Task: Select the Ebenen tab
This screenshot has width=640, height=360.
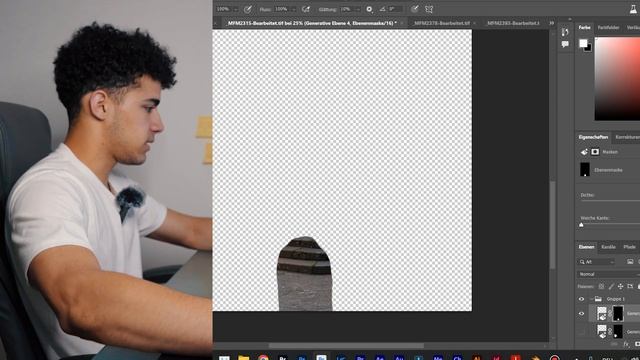Action: tap(586, 247)
